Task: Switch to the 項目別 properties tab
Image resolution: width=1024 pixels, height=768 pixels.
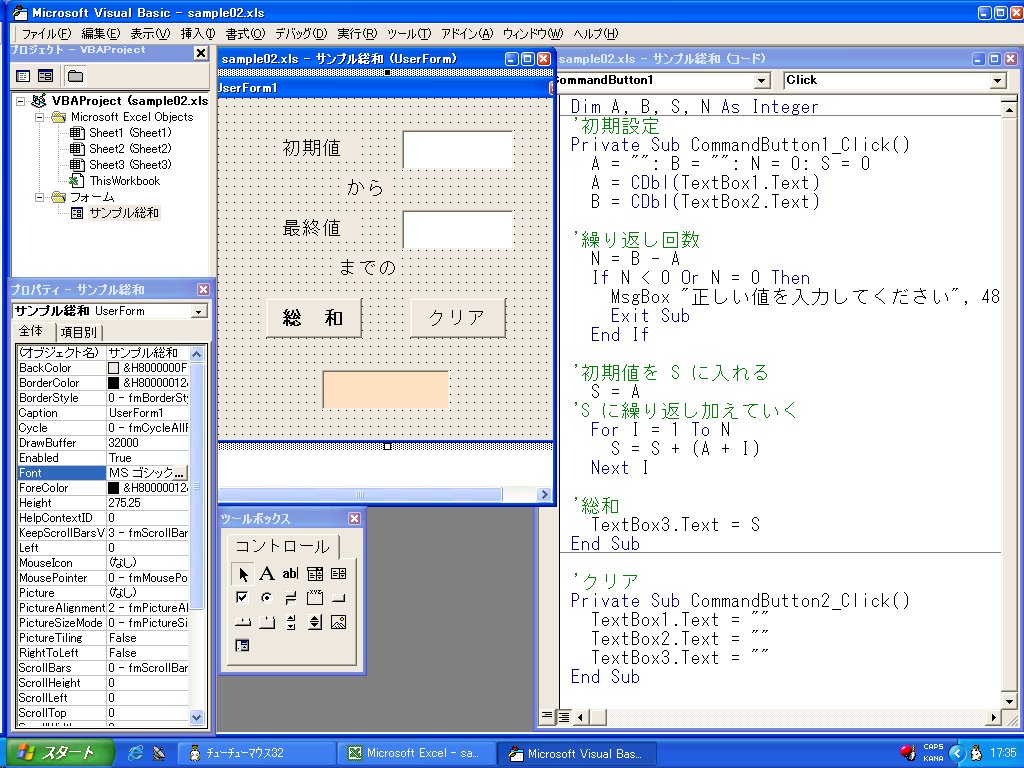Action: pyautogui.click(x=78, y=332)
